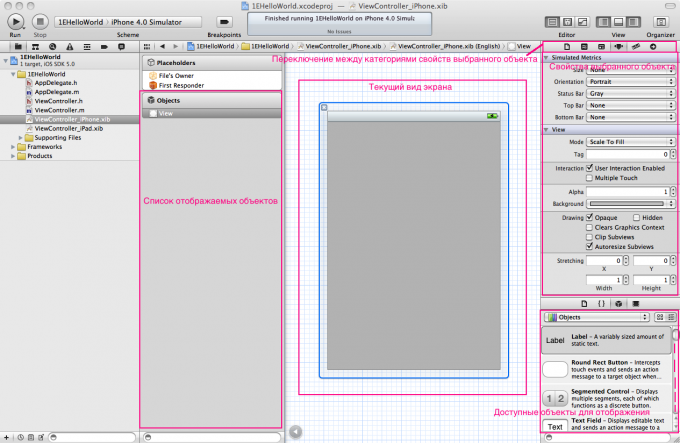This screenshot has height=443, width=680.
Task: Select the Label object in library
Action: click(607, 340)
